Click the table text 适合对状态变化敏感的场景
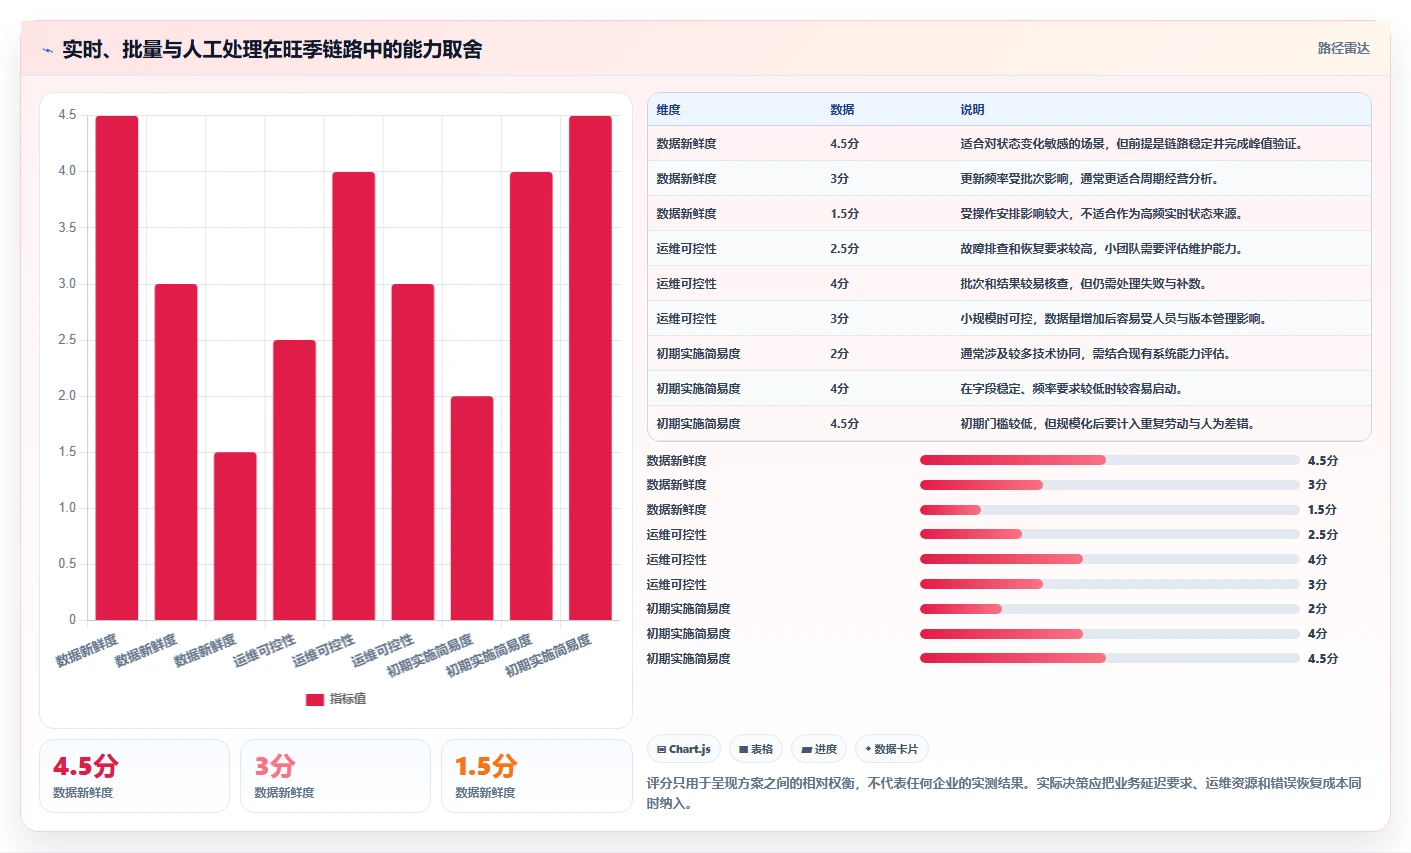Viewport: 1411px width, 853px height. (1033, 144)
